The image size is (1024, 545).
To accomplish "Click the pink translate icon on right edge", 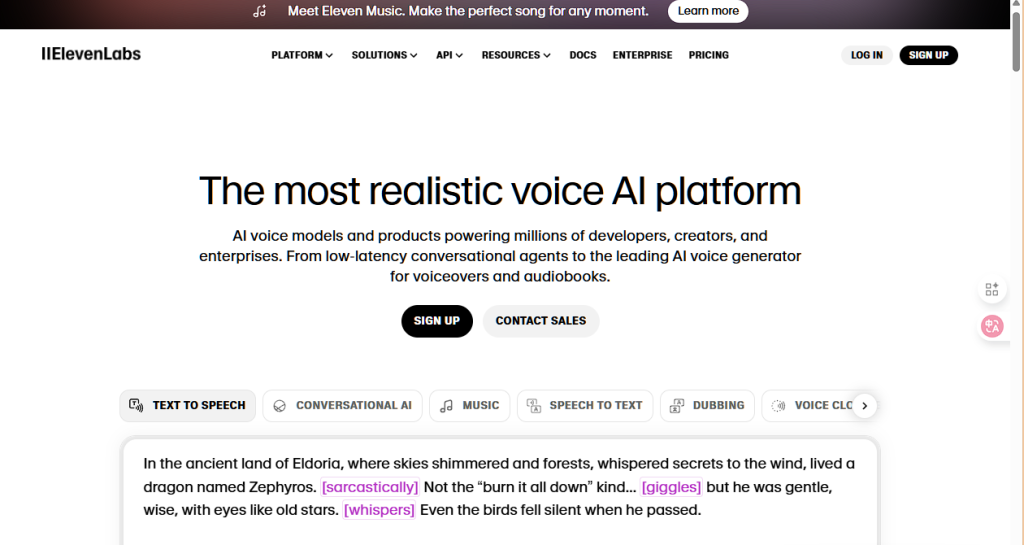I will pyautogui.click(x=992, y=326).
